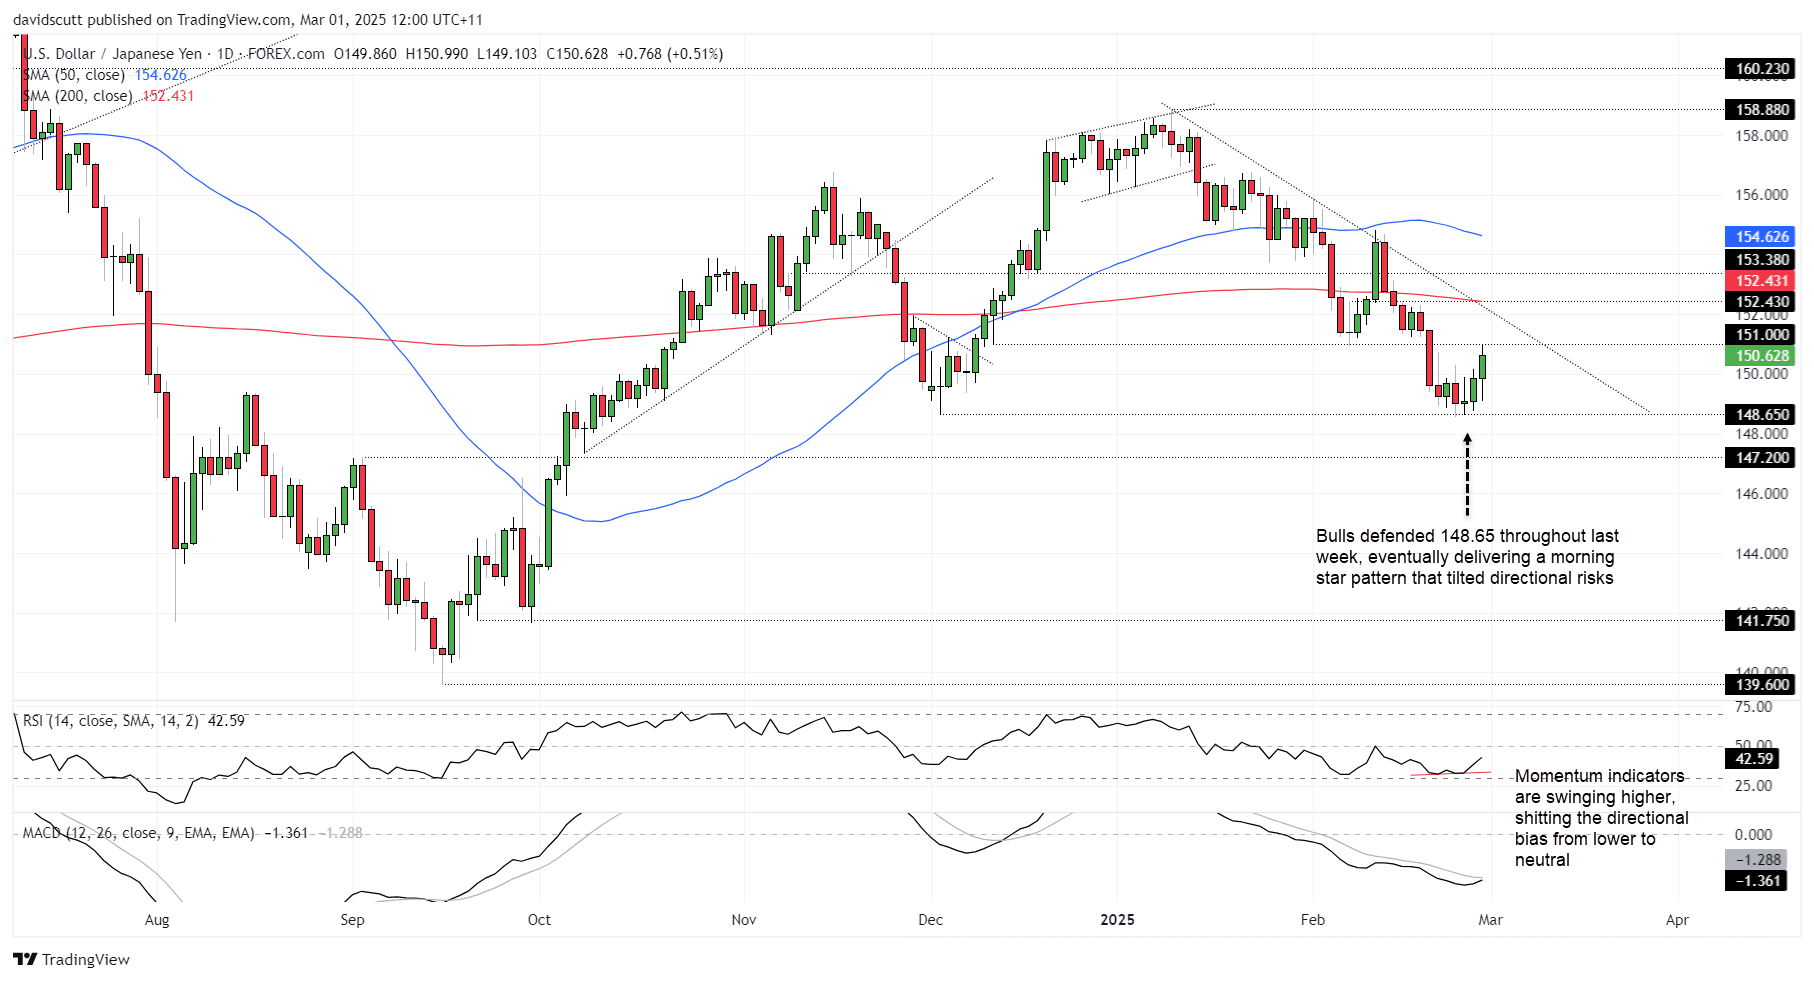Click the 153.380 price level label
This screenshot has height=981, width=1814.
(x=1760, y=260)
